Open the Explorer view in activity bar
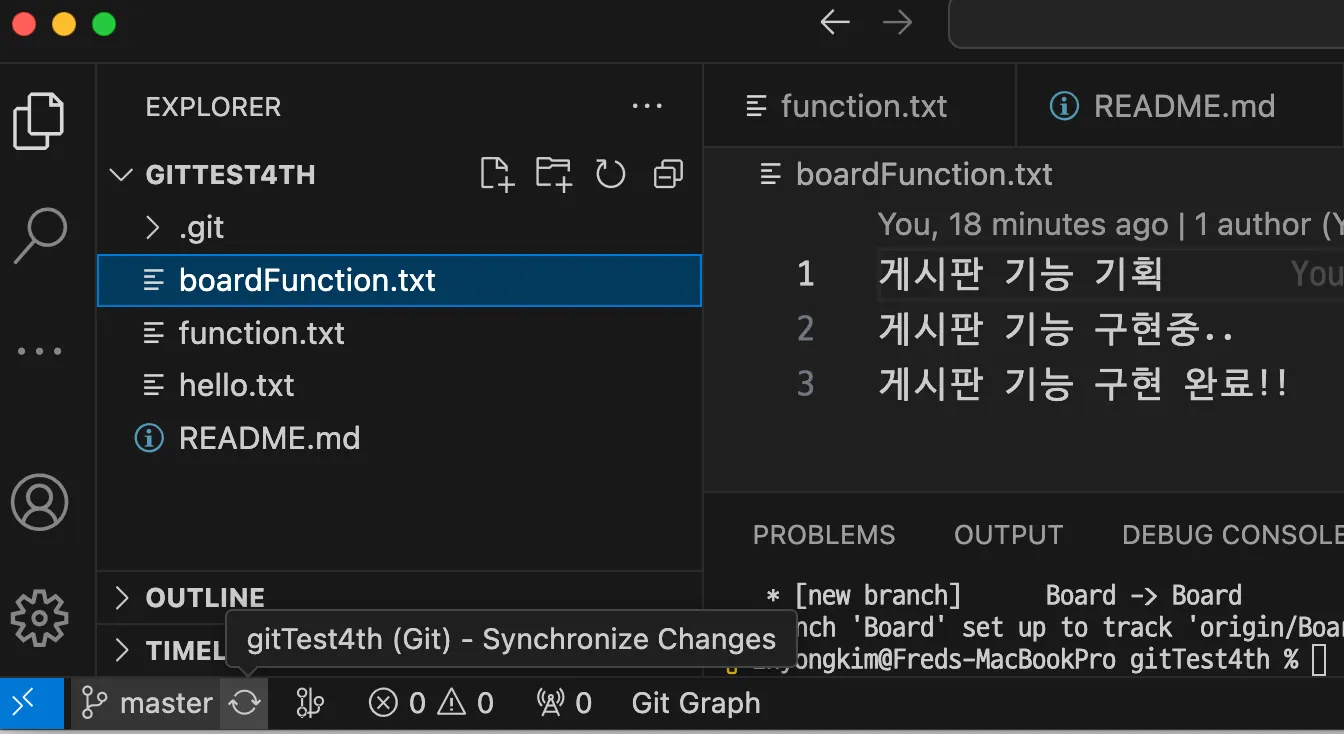This screenshot has width=1344, height=734. coord(40,120)
